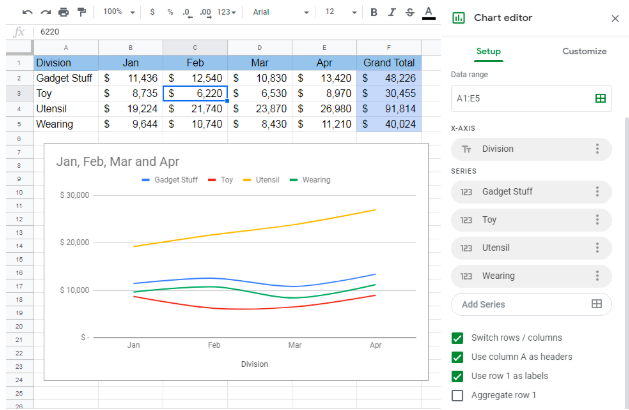Select the Paint format roller icon

[x=82, y=12]
